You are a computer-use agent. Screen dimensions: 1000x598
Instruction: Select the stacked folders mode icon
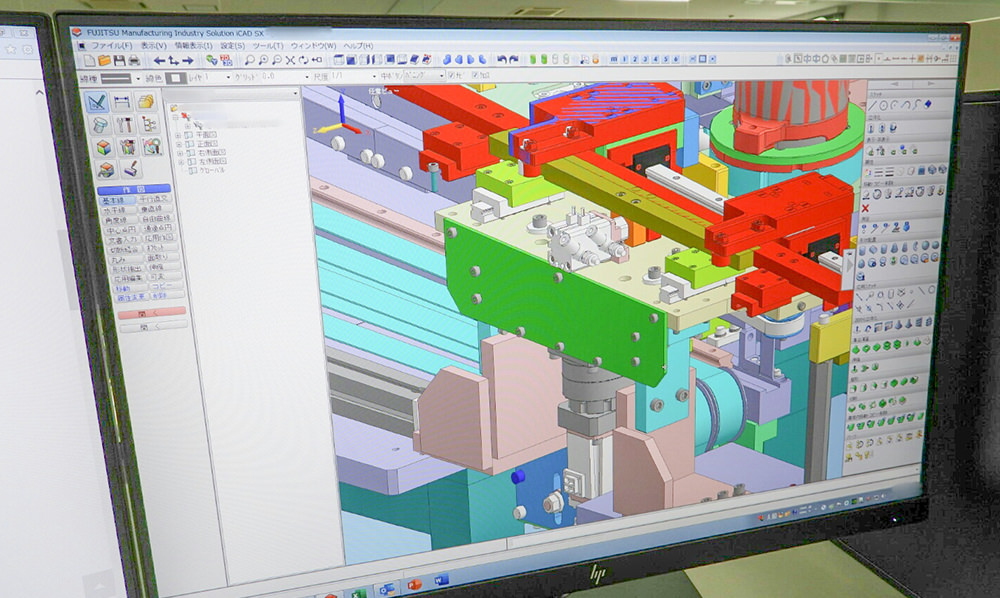[x=146, y=102]
